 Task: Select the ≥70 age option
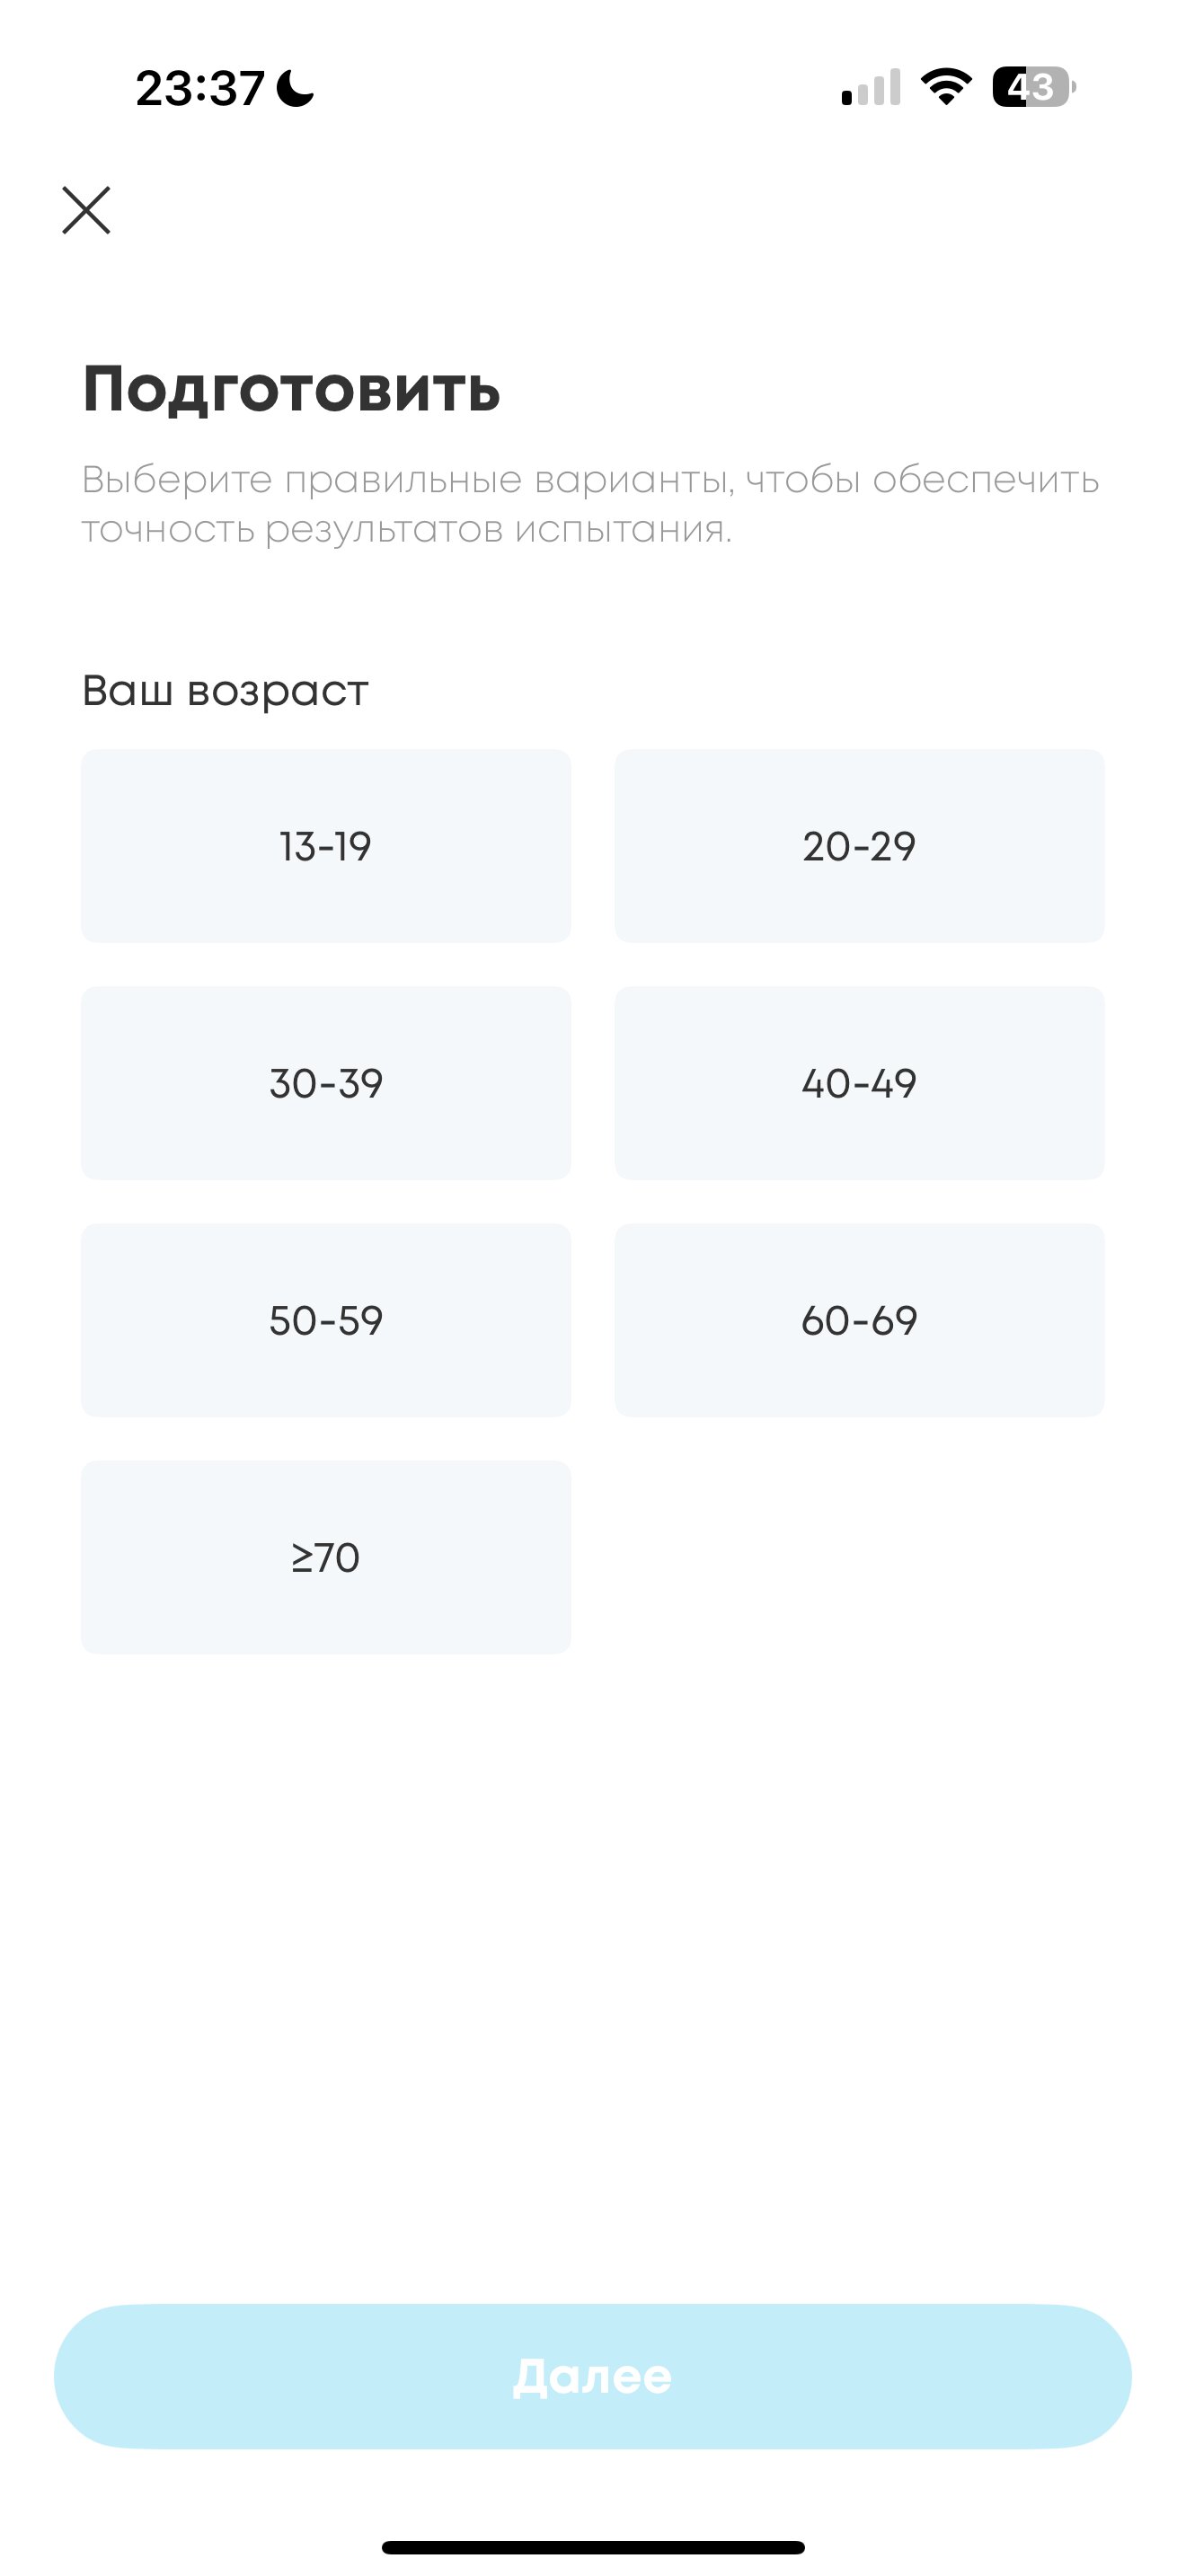pos(326,1557)
